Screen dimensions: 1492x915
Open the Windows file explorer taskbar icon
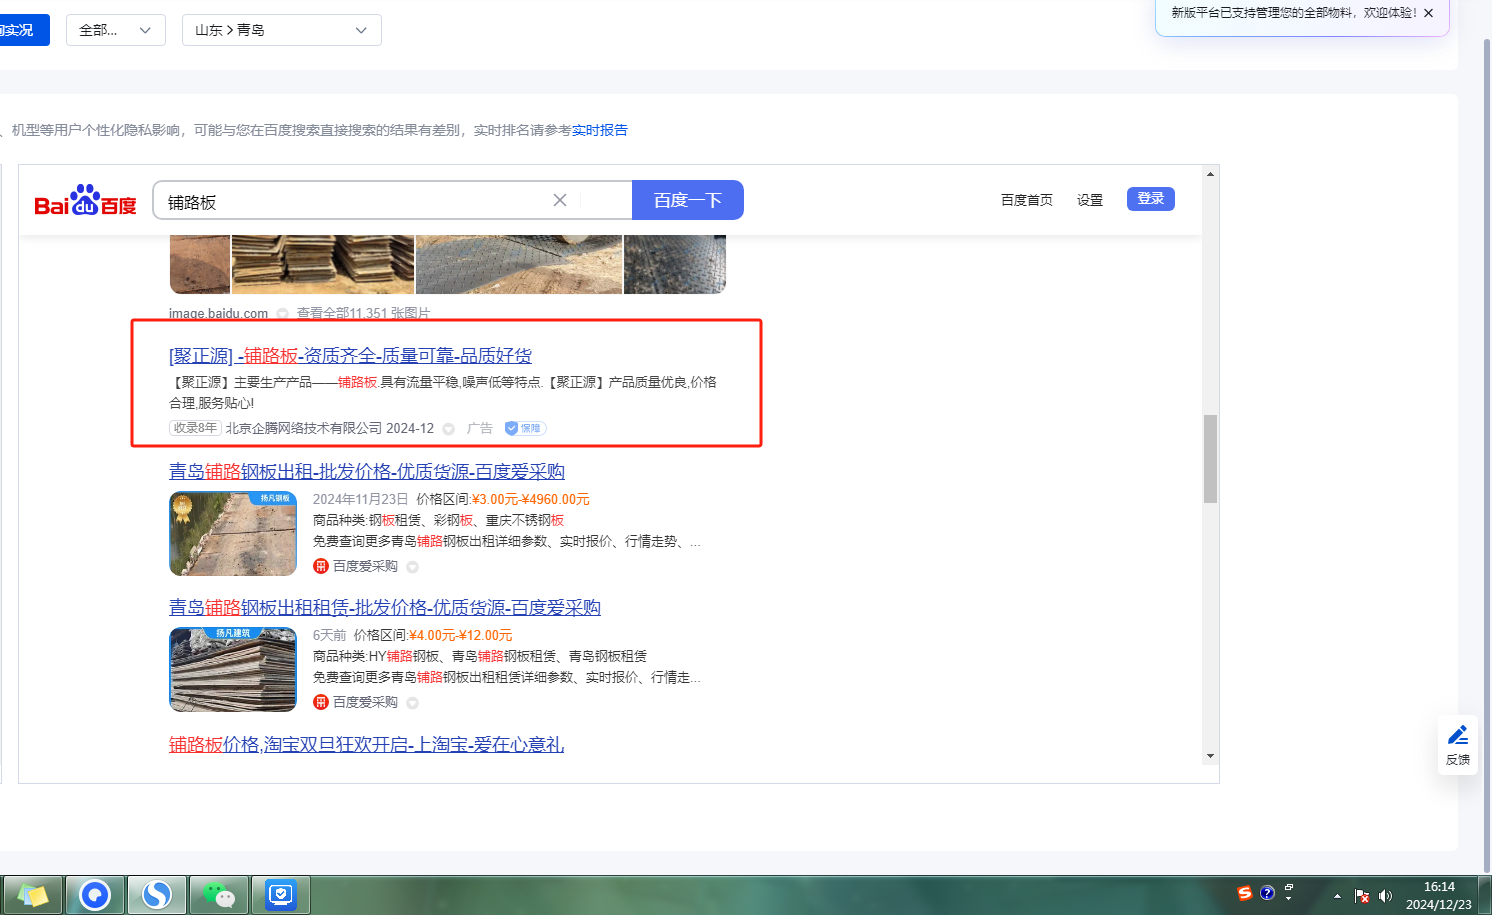pos(33,895)
